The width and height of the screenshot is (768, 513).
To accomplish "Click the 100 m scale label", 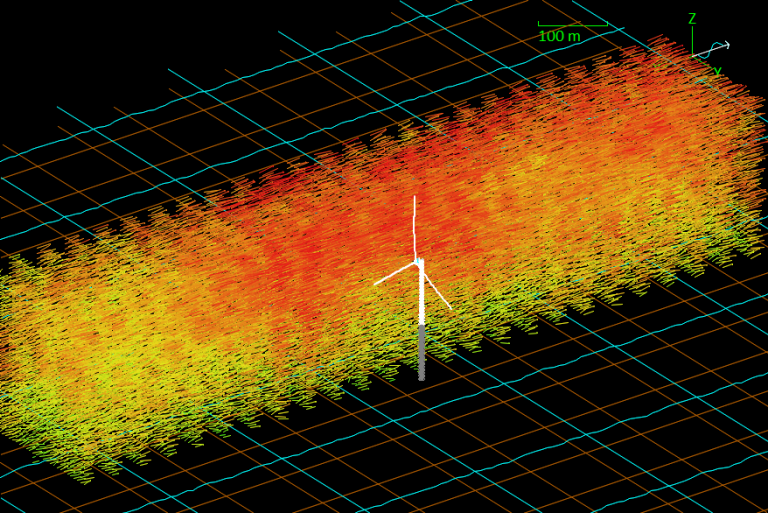I will tap(559, 37).
